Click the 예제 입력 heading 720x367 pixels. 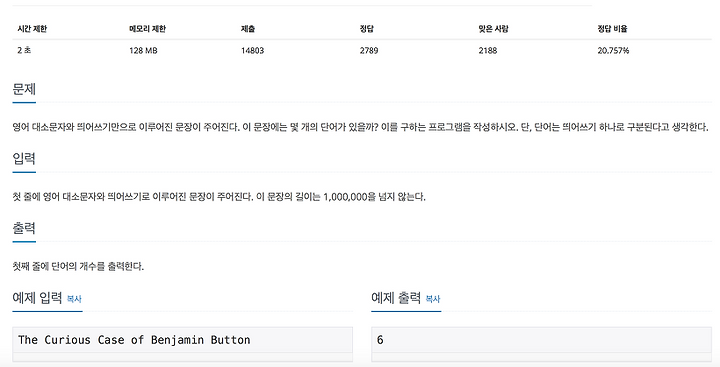[37, 298]
